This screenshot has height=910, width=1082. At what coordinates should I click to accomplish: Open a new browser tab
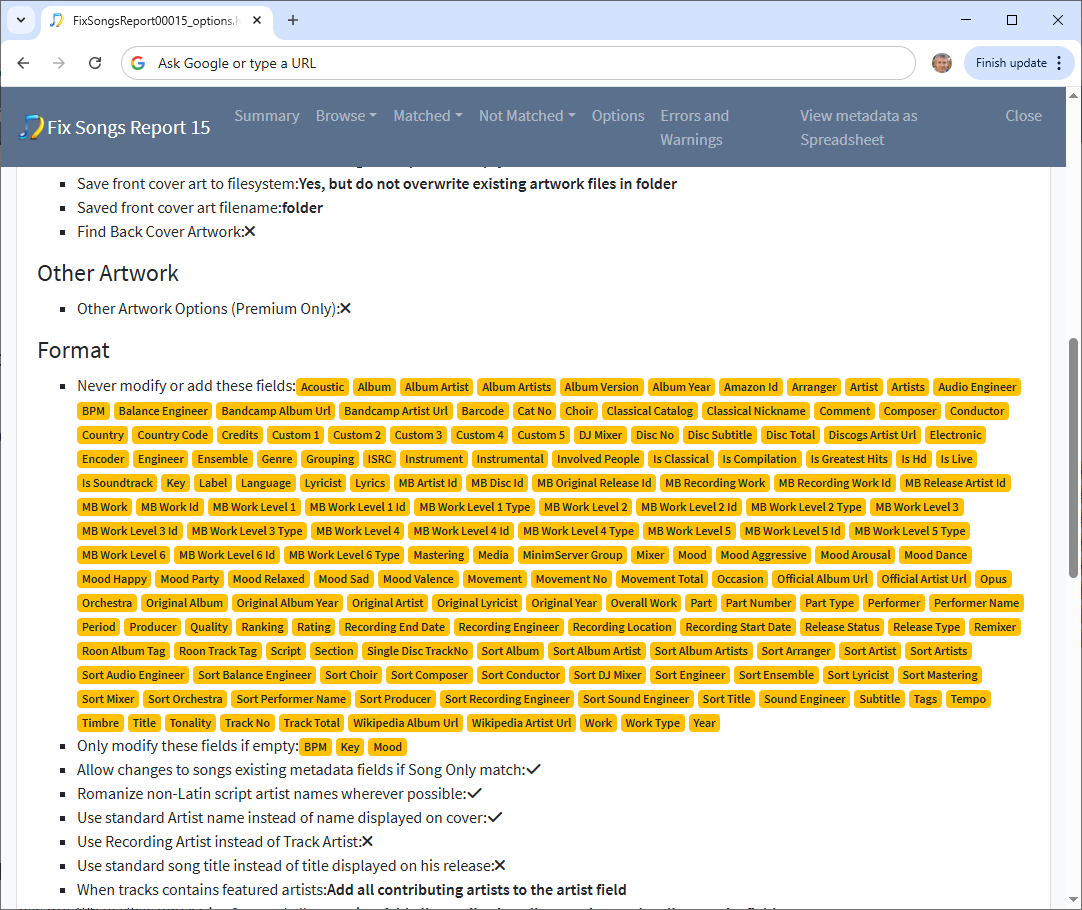[x=293, y=20]
